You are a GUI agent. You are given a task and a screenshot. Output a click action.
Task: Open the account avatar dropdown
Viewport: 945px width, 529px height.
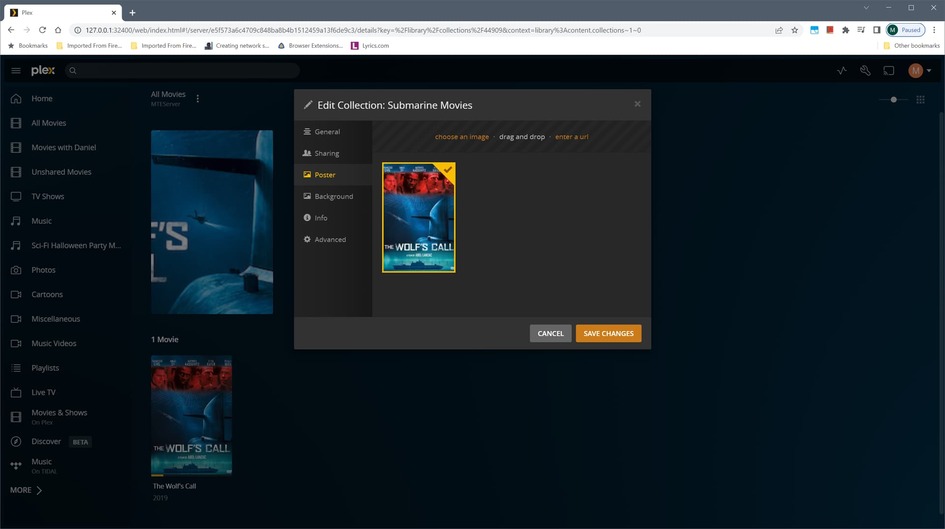click(x=920, y=70)
